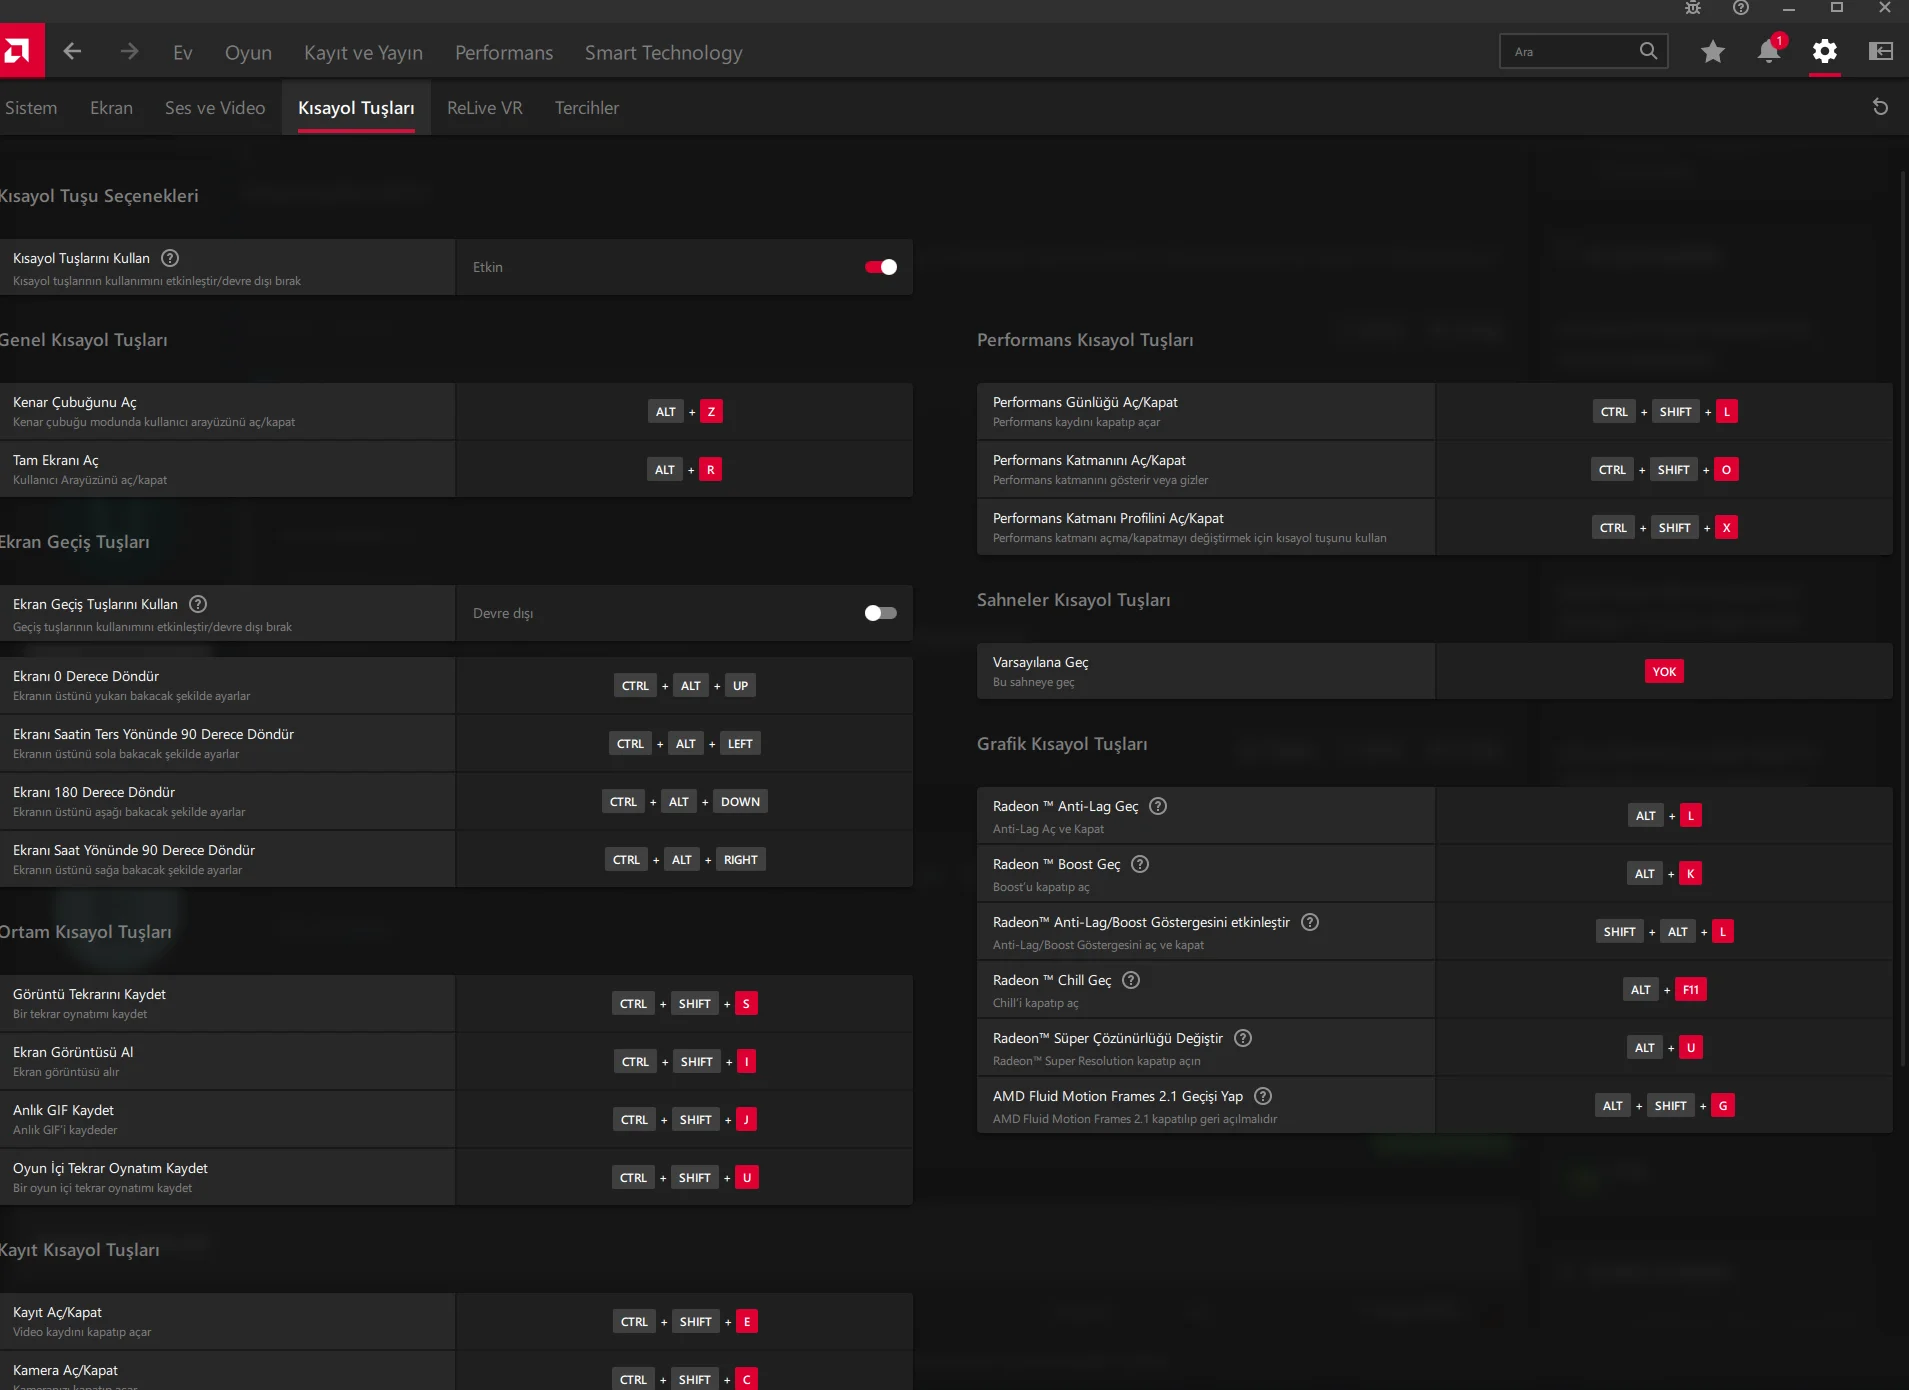Select the Sistem settings tab

coord(31,108)
